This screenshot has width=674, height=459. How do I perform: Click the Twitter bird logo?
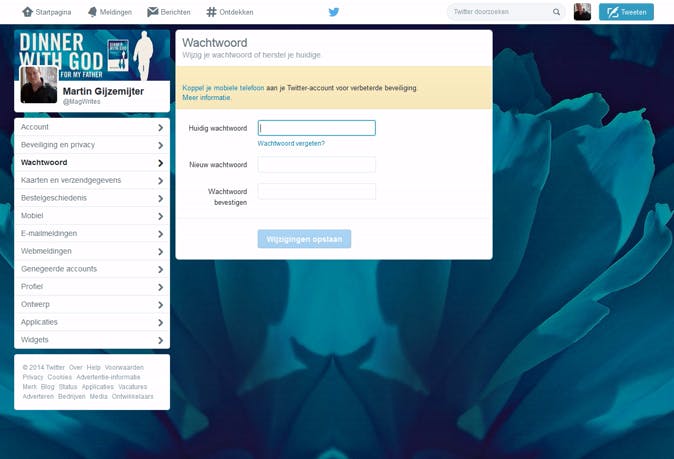(x=334, y=12)
